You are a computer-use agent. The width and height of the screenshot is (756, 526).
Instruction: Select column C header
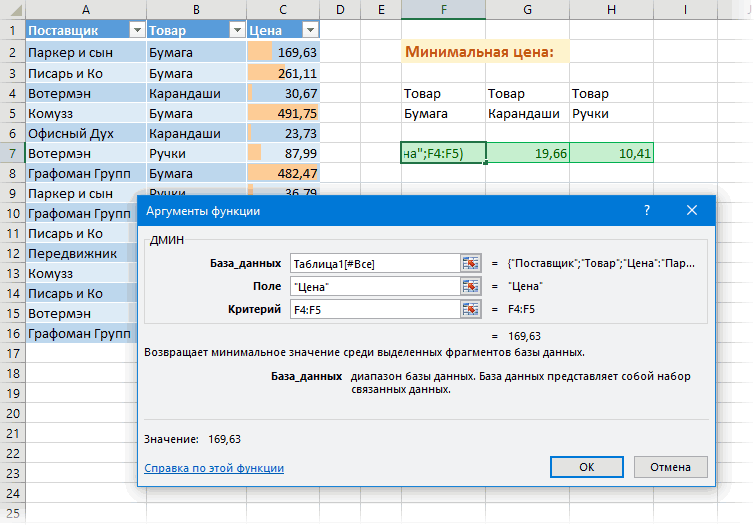pyautogui.click(x=283, y=10)
